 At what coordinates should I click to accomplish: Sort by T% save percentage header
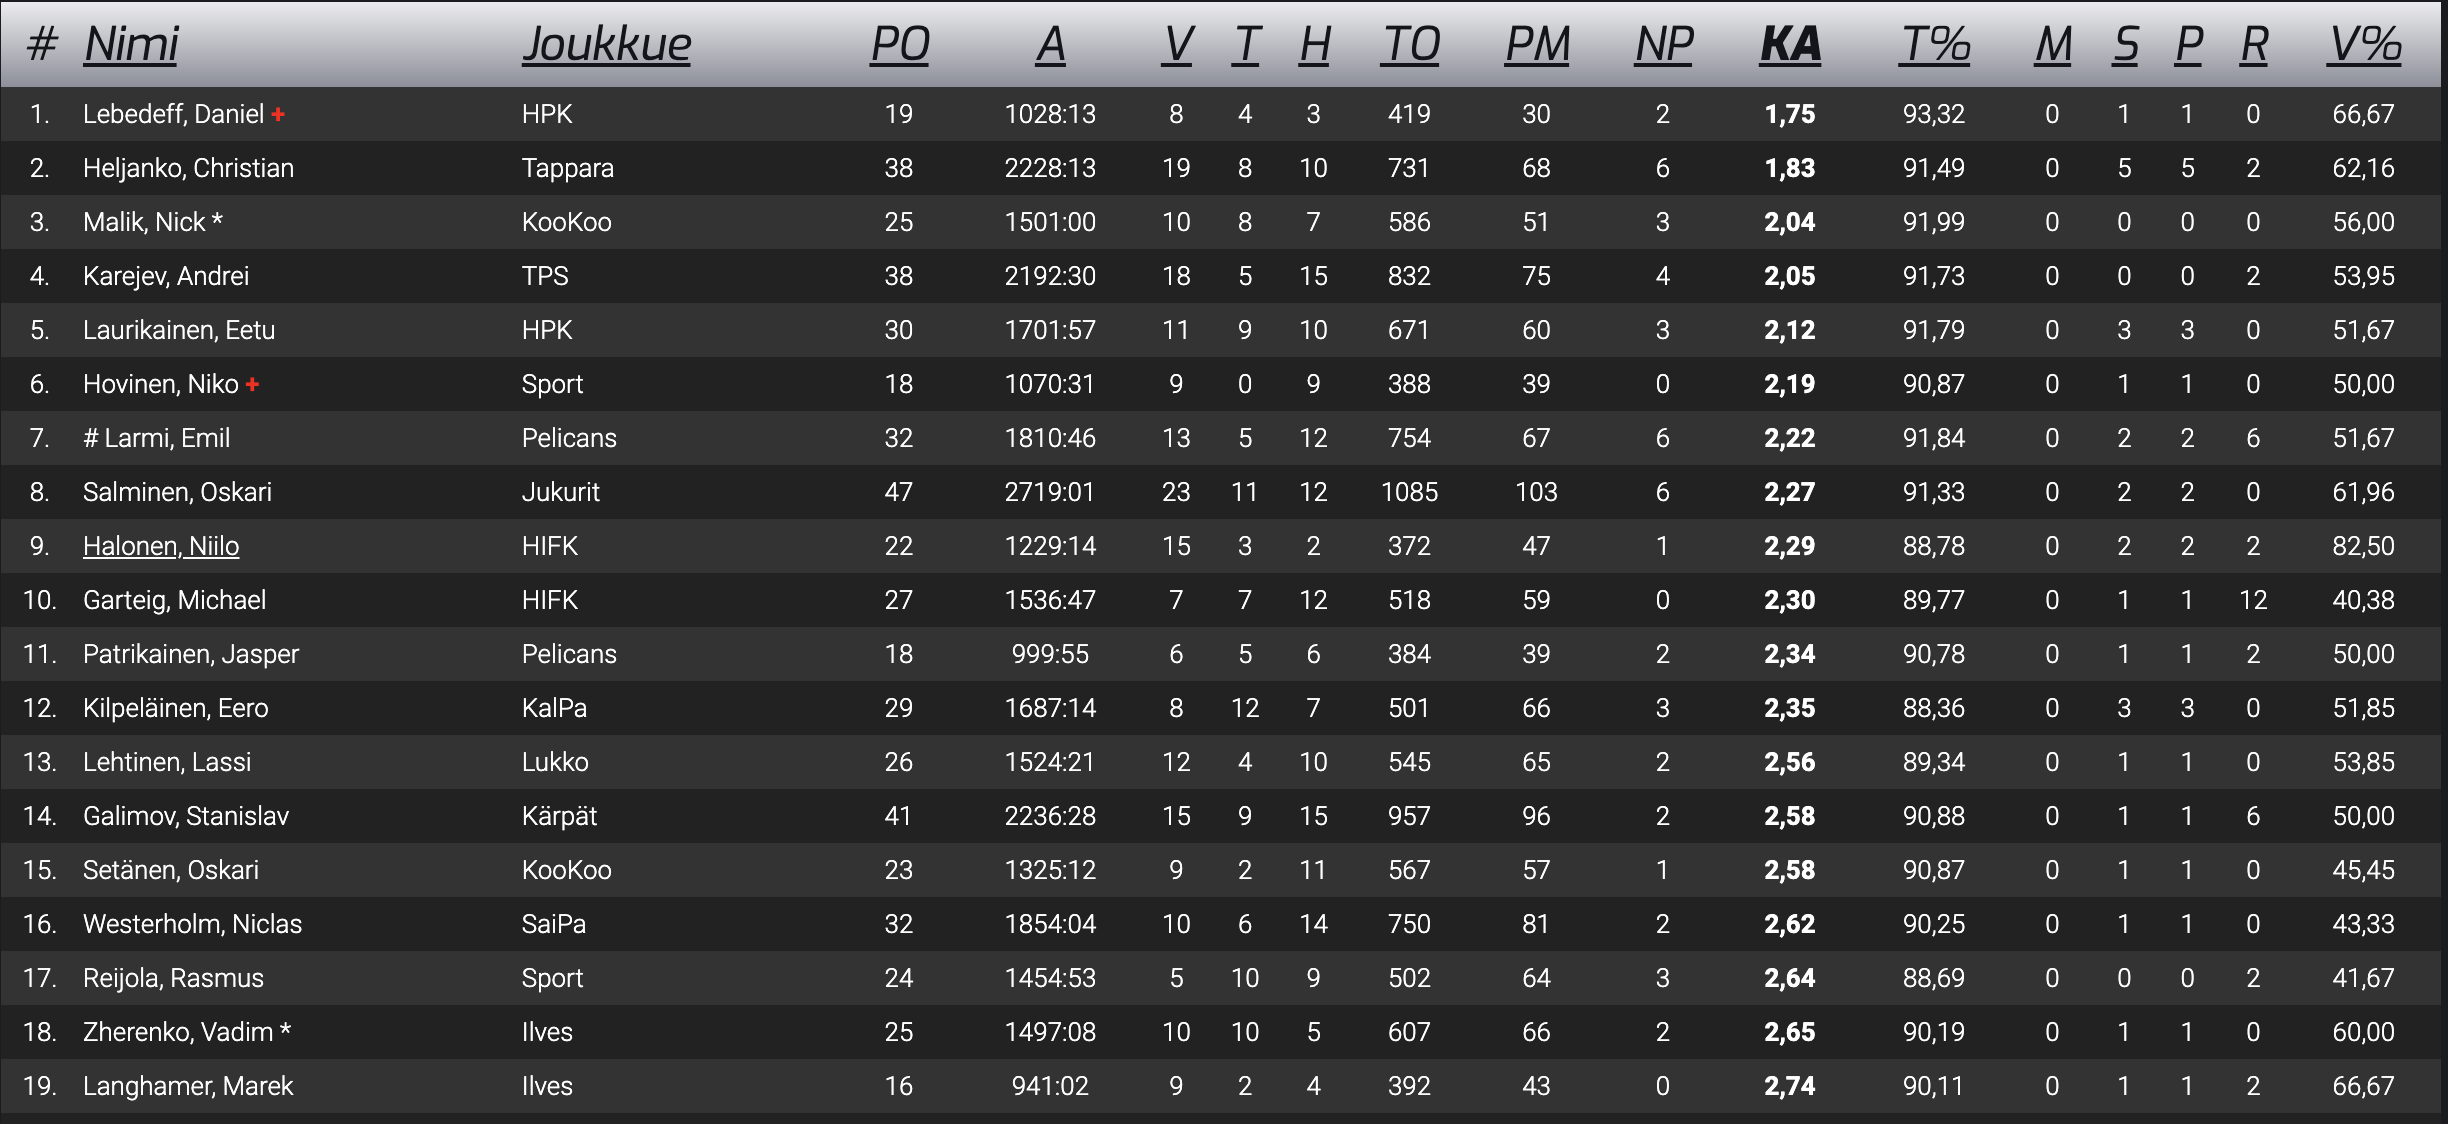tap(1934, 44)
